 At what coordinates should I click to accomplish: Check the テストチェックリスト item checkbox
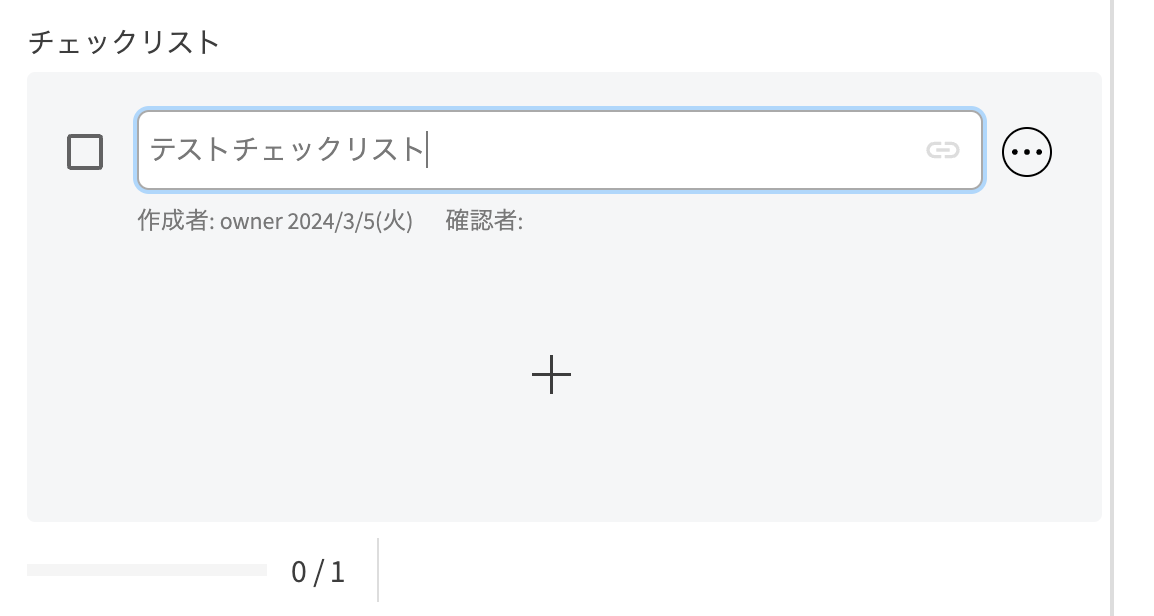click(85, 152)
